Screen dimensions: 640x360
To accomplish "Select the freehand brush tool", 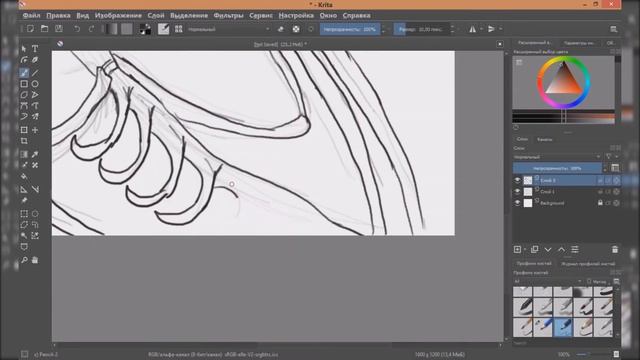I will [24, 73].
